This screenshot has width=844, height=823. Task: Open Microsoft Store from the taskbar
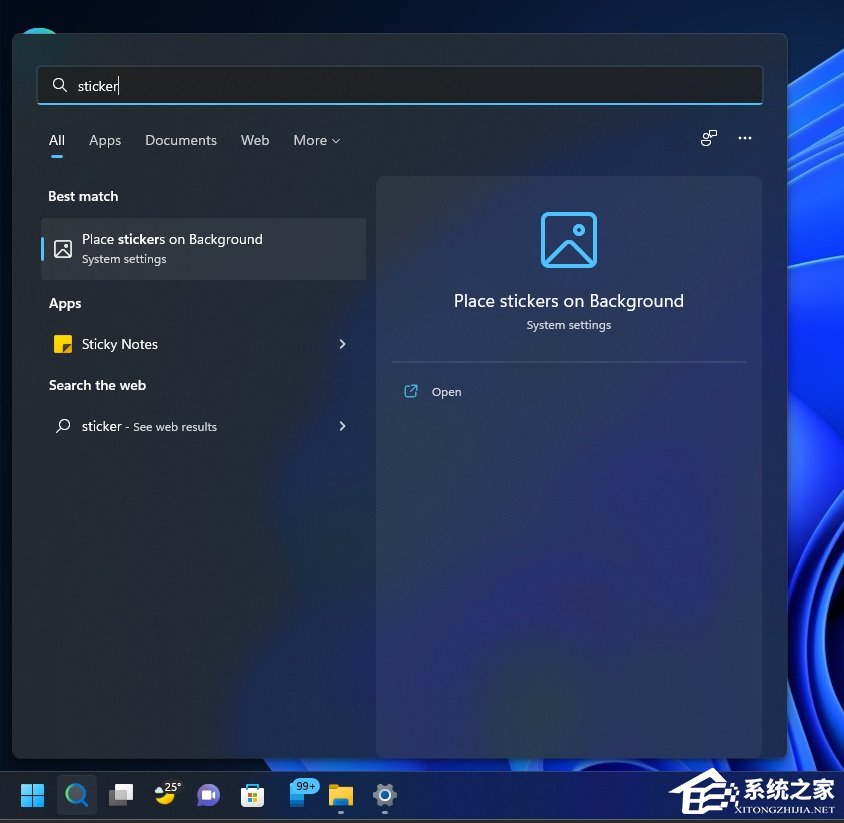coord(252,795)
